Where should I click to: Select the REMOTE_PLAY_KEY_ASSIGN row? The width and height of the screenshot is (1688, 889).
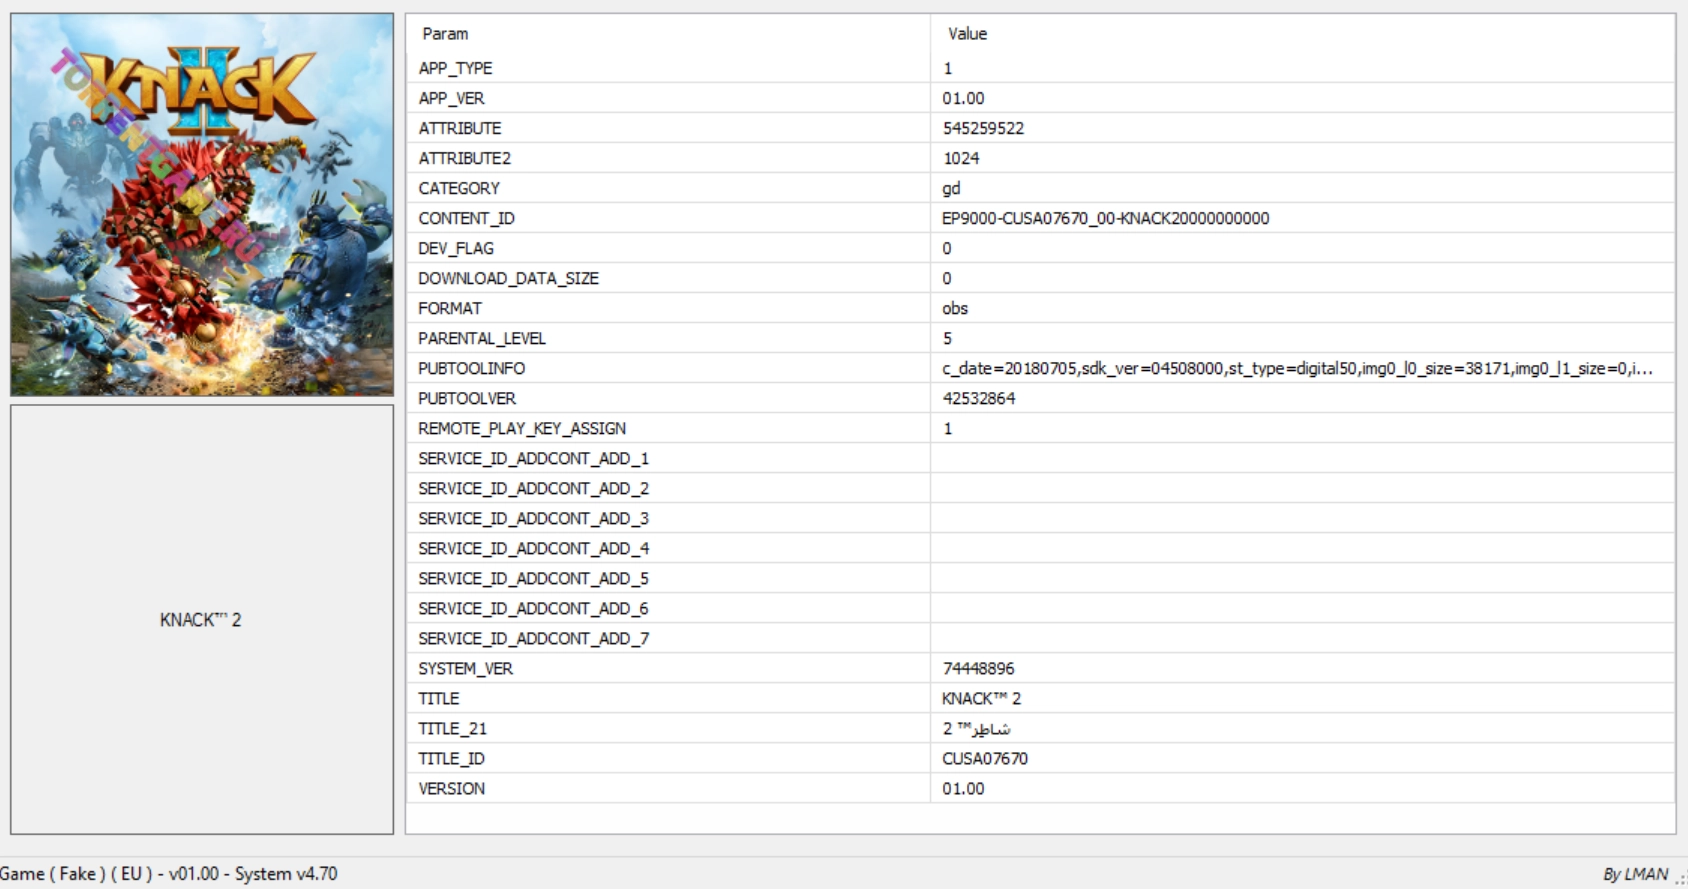tap(522, 428)
